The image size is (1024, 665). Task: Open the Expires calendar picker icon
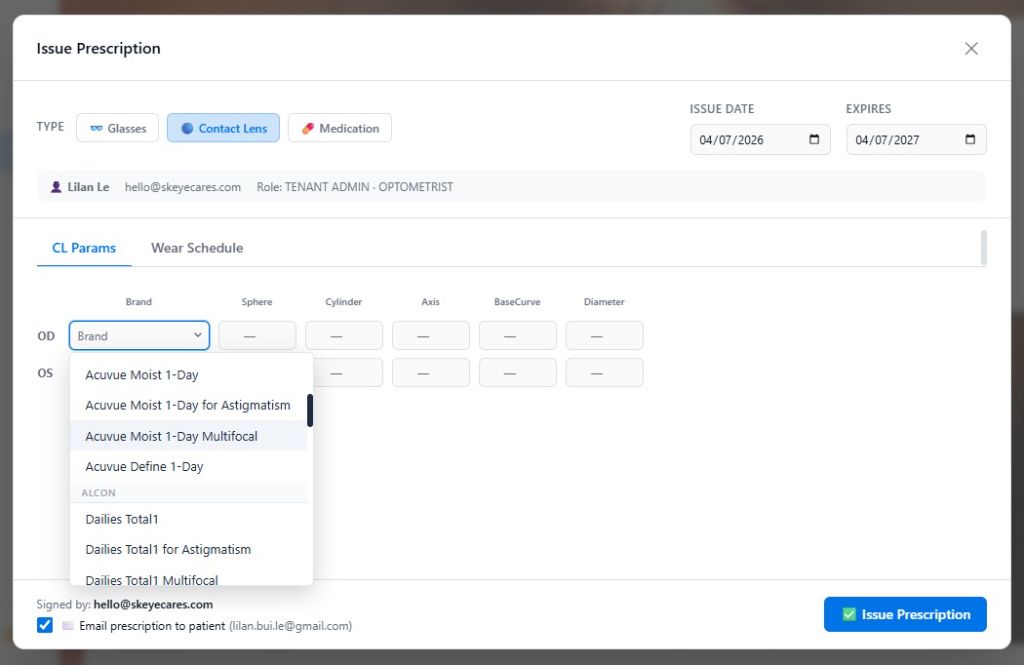click(970, 140)
